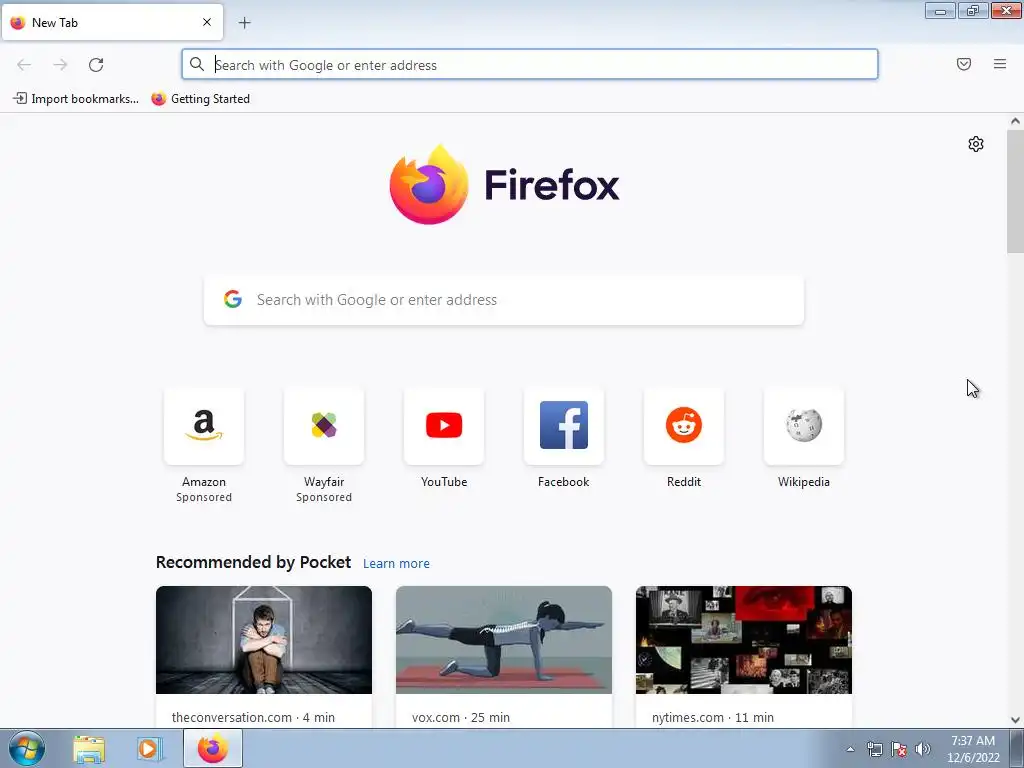Open a new tab with plus button
The width and height of the screenshot is (1024, 768).
(244, 23)
